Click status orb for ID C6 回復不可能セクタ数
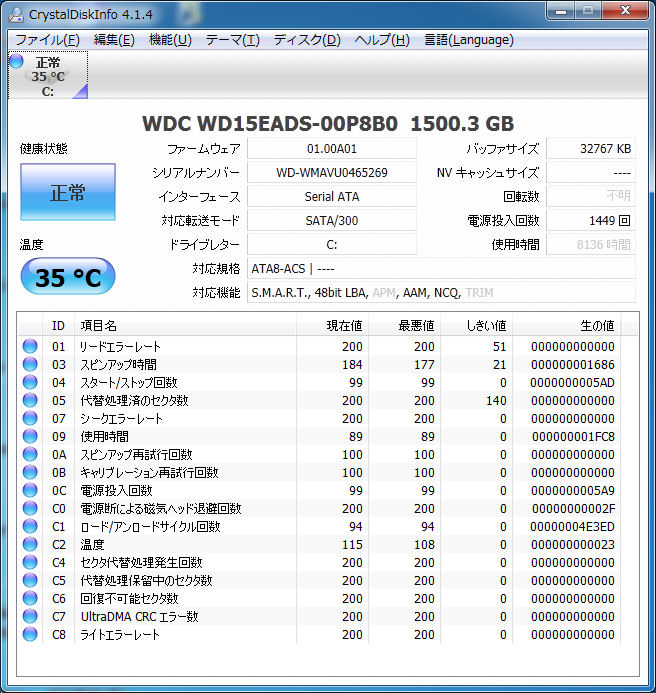Image resolution: width=656 pixels, height=693 pixels. pos(30,598)
